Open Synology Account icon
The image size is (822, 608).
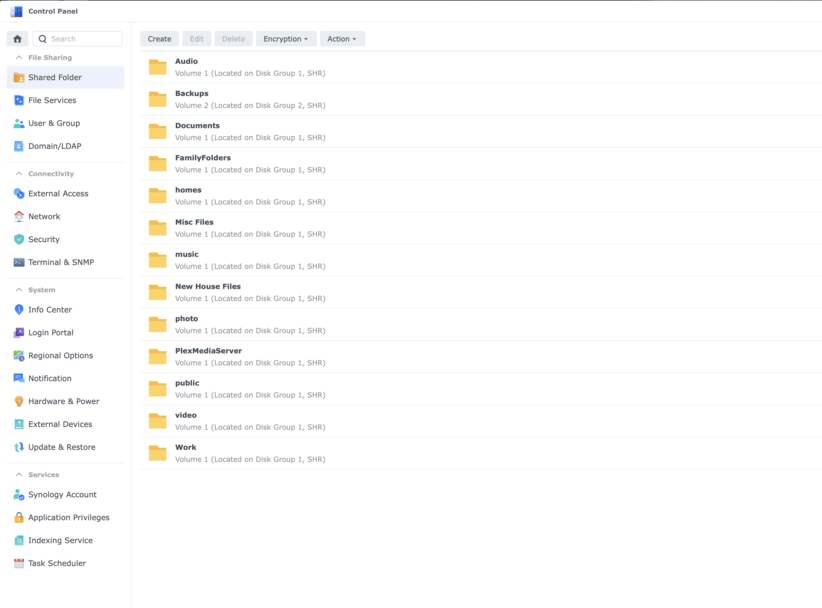pyautogui.click(x=19, y=495)
